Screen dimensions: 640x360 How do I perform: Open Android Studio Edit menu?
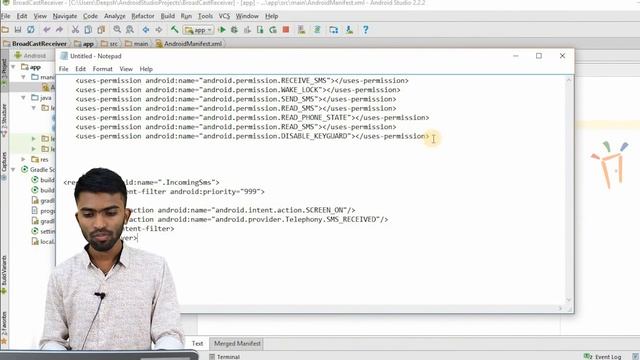coord(22,16)
